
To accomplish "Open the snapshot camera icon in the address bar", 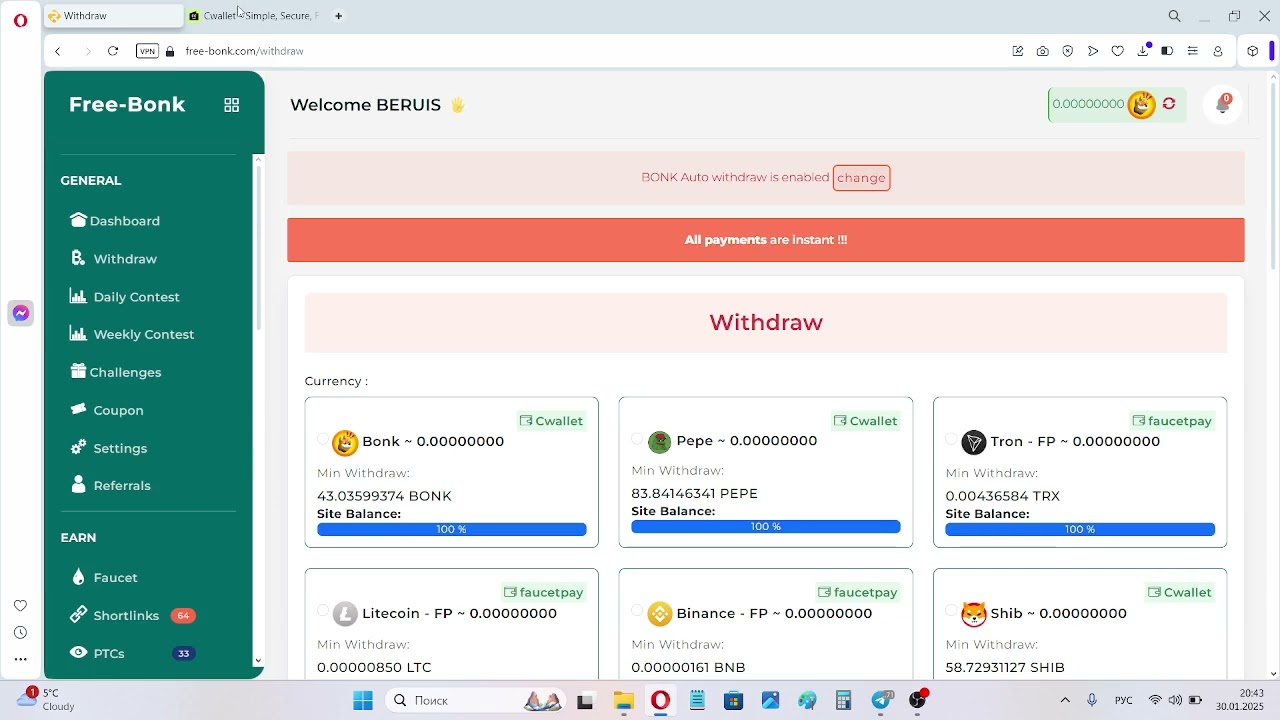I will 1043,51.
